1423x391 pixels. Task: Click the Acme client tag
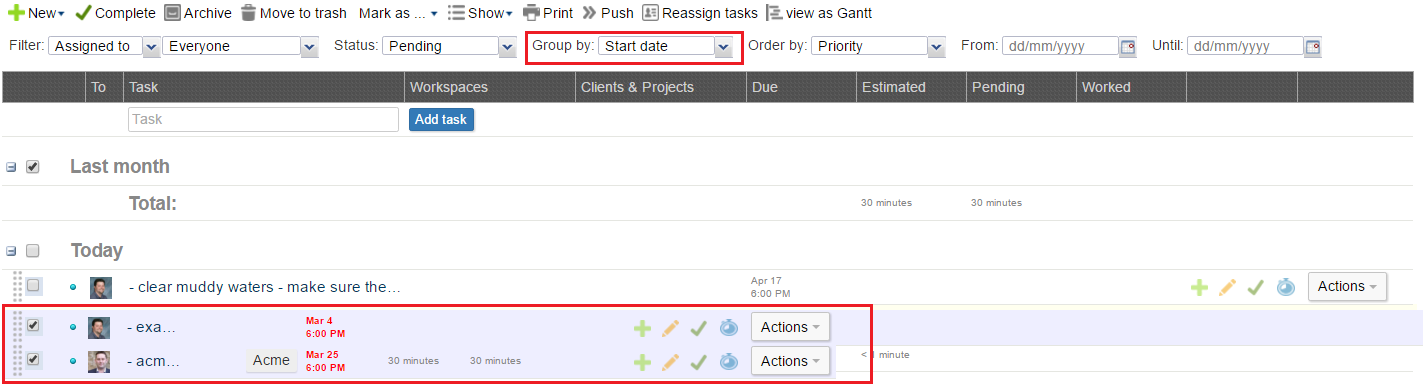271,361
